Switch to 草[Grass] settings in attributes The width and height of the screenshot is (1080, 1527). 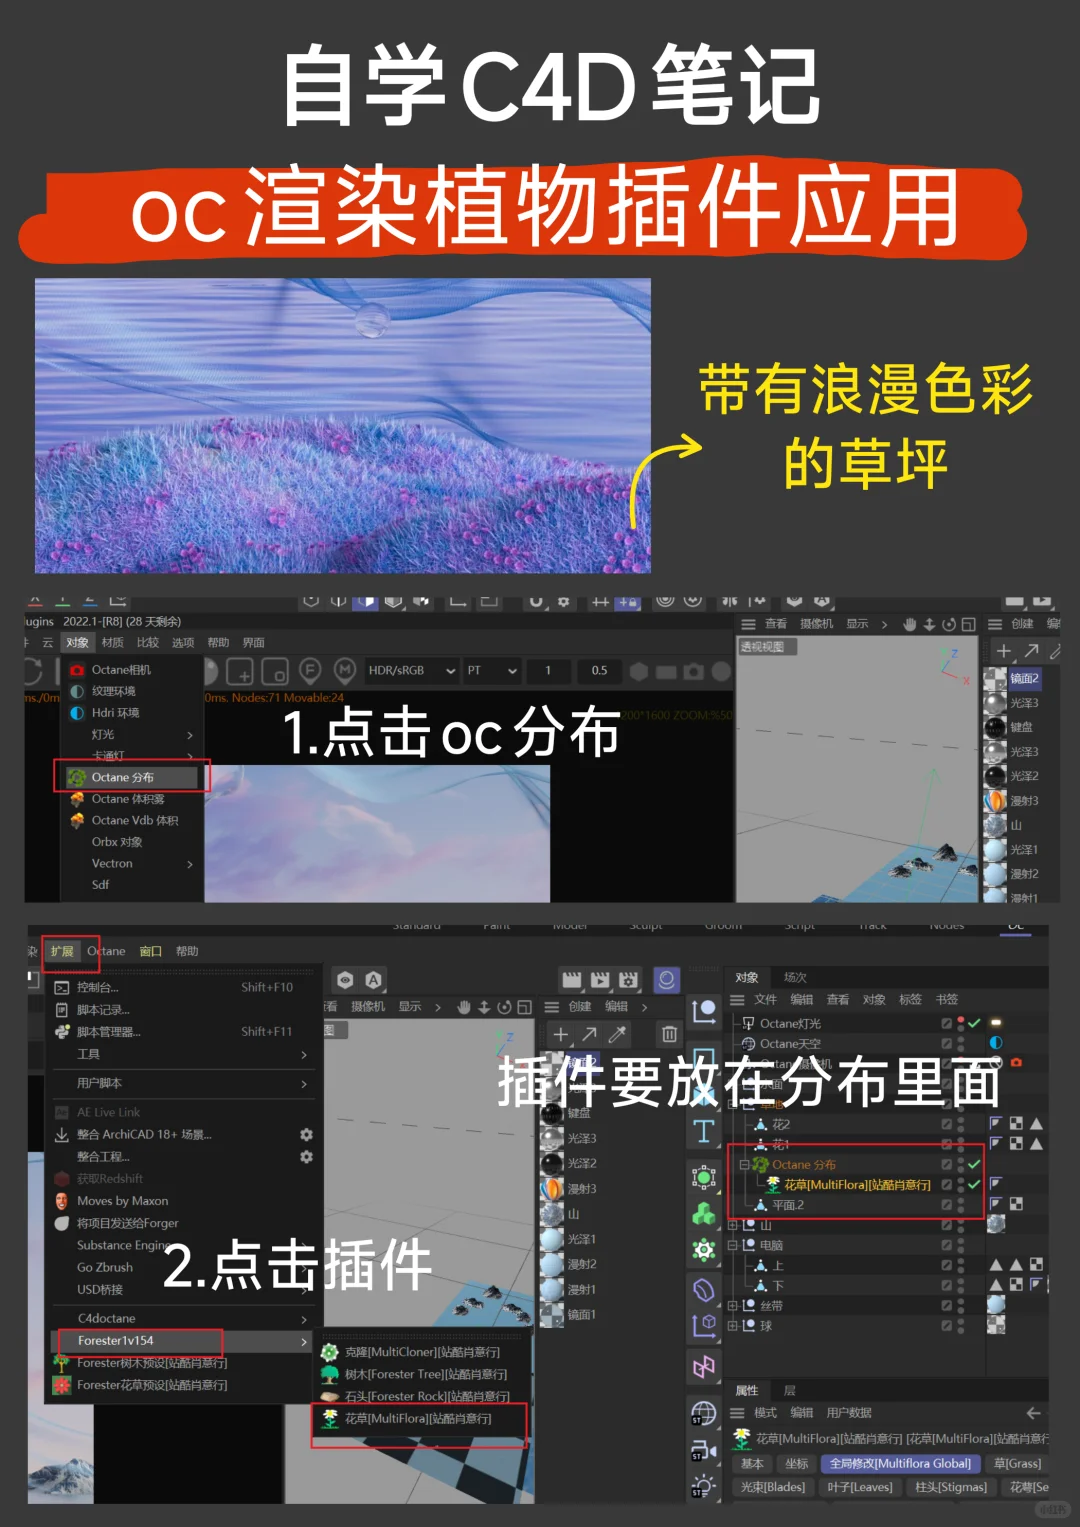pyautogui.click(x=1019, y=1463)
